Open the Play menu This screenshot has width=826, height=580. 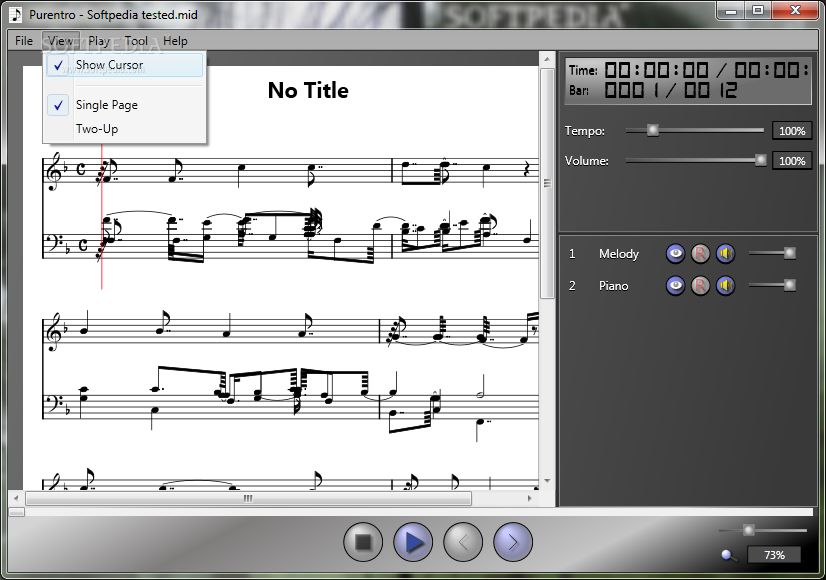click(x=99, y=41)
